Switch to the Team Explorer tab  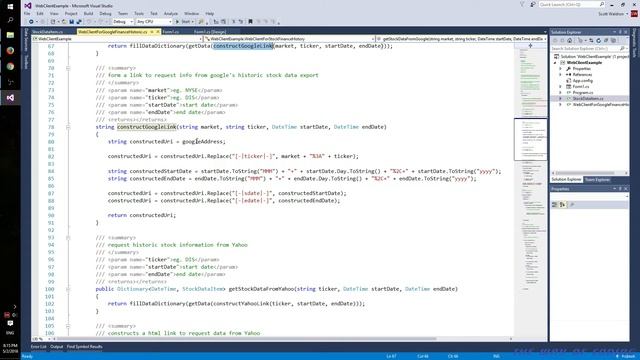coord(597,180)
